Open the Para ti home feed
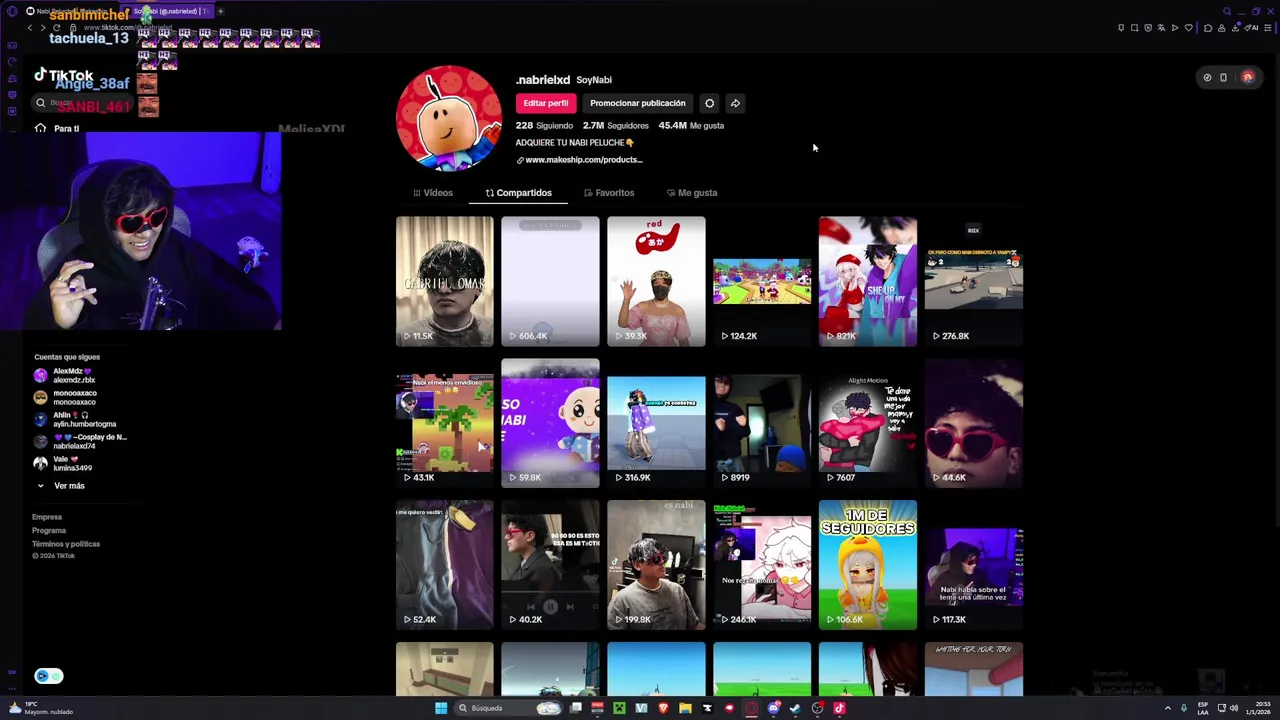Image resolution: width=1280 pixels, height=720 pixels. coord(56,128)
